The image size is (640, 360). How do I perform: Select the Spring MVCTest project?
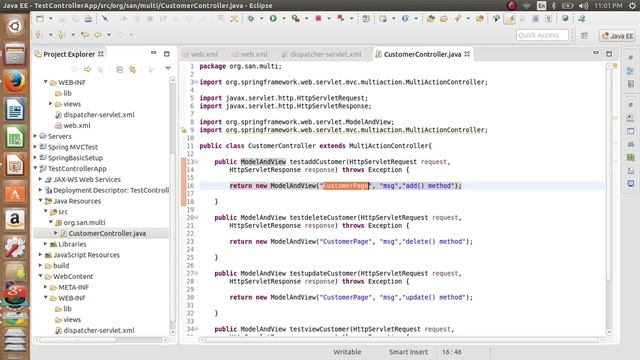(x=73, y=147)
